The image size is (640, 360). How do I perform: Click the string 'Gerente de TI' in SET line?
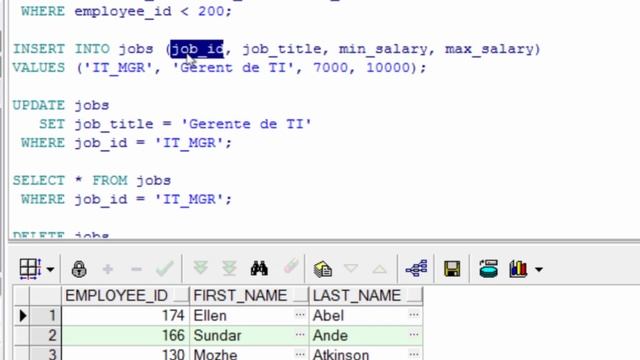point(246,124)
